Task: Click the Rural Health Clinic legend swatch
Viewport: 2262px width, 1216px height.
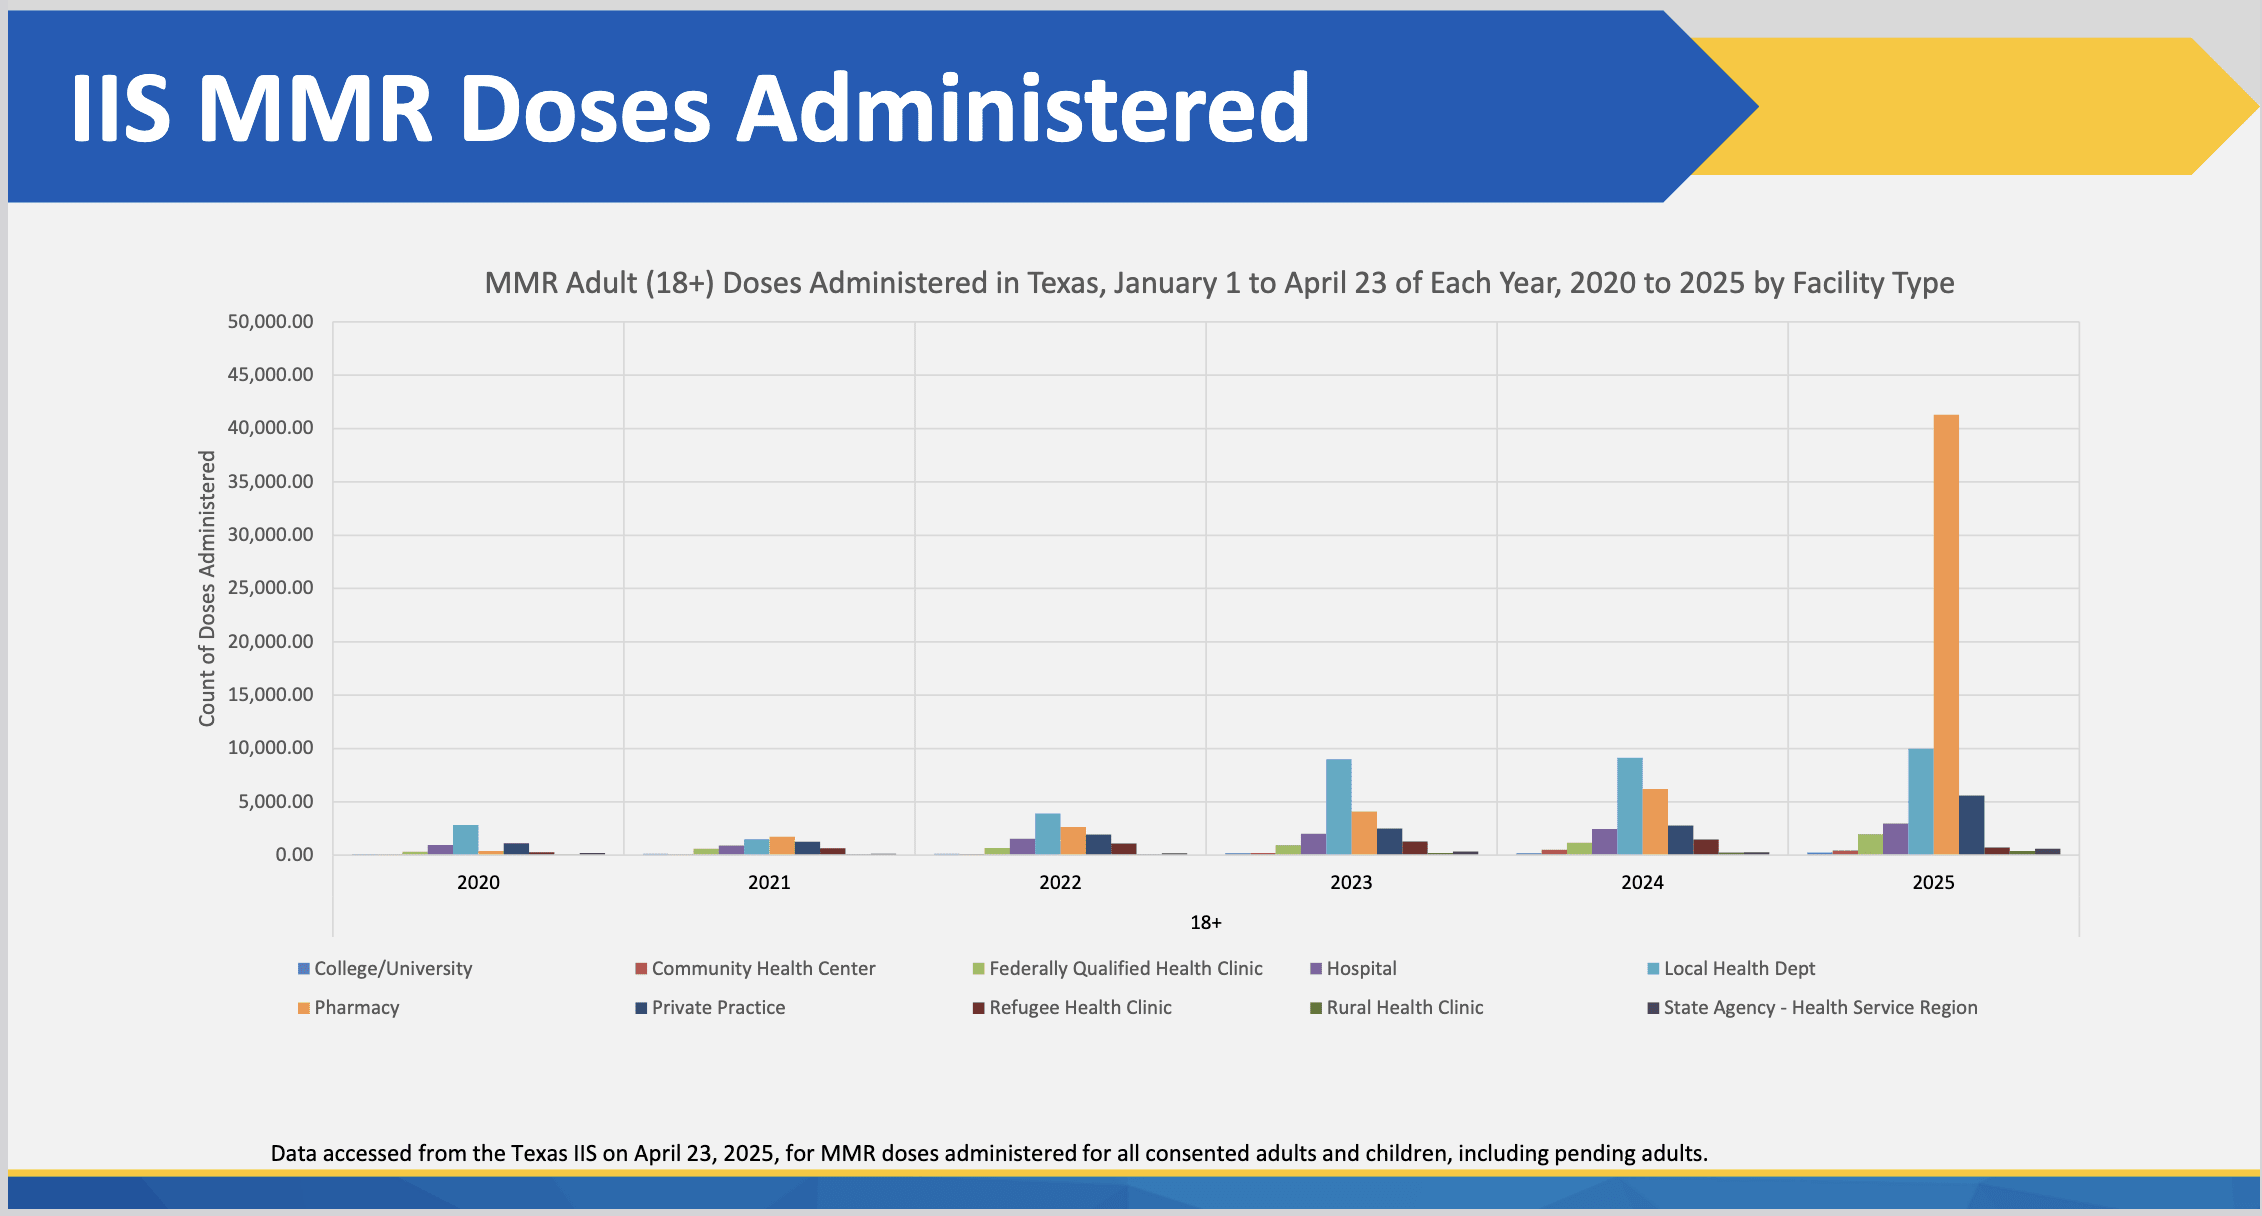Action: tap(1316, 1008)
